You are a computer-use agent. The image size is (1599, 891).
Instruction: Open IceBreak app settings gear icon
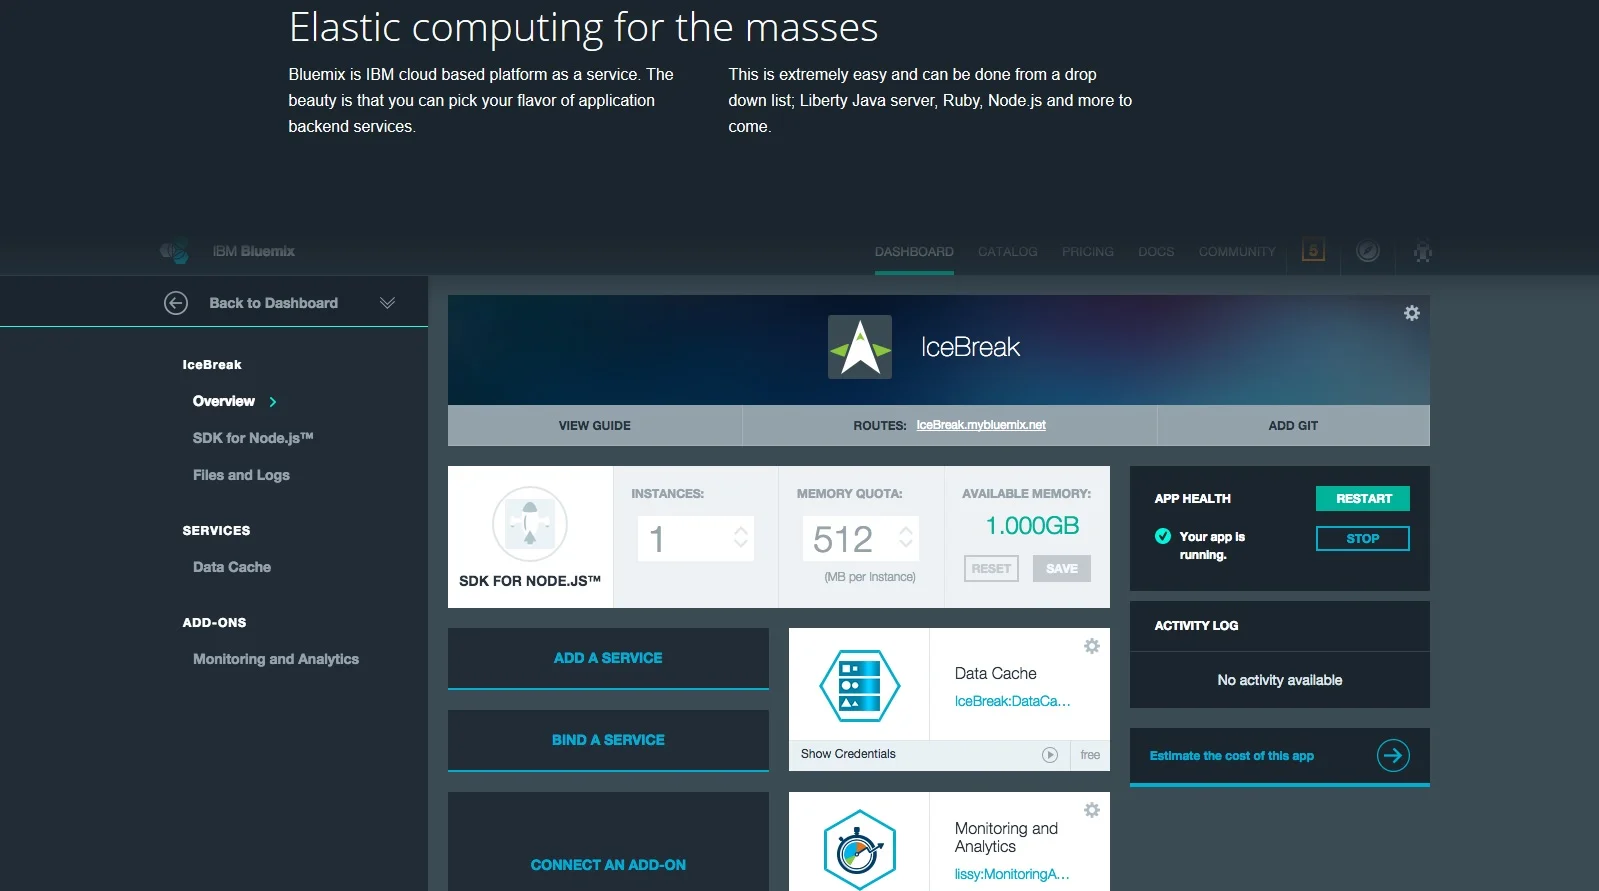1412,313
